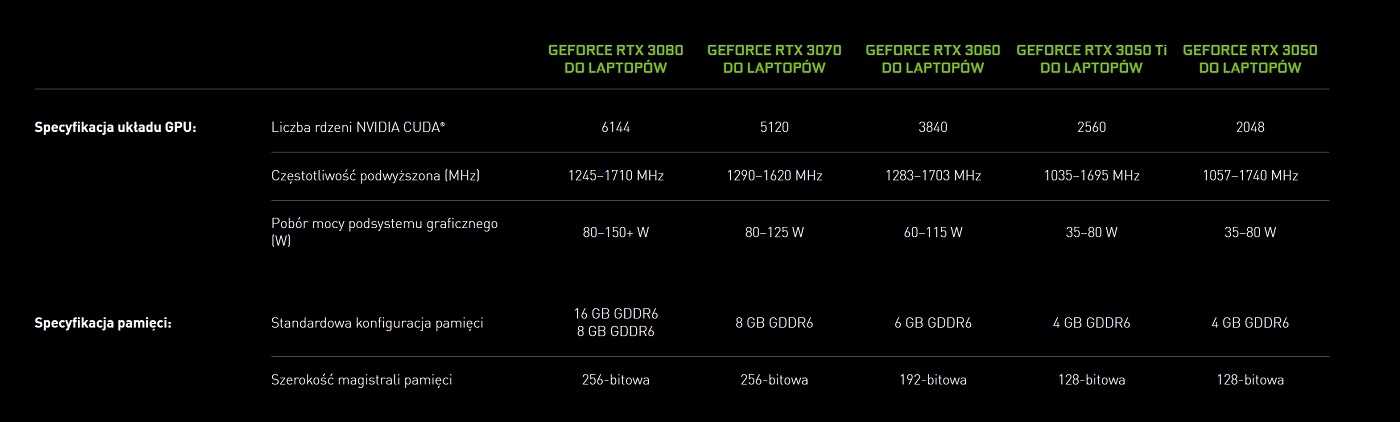Click the 1035–1695 MHz boost clock value

point(1091,175)
